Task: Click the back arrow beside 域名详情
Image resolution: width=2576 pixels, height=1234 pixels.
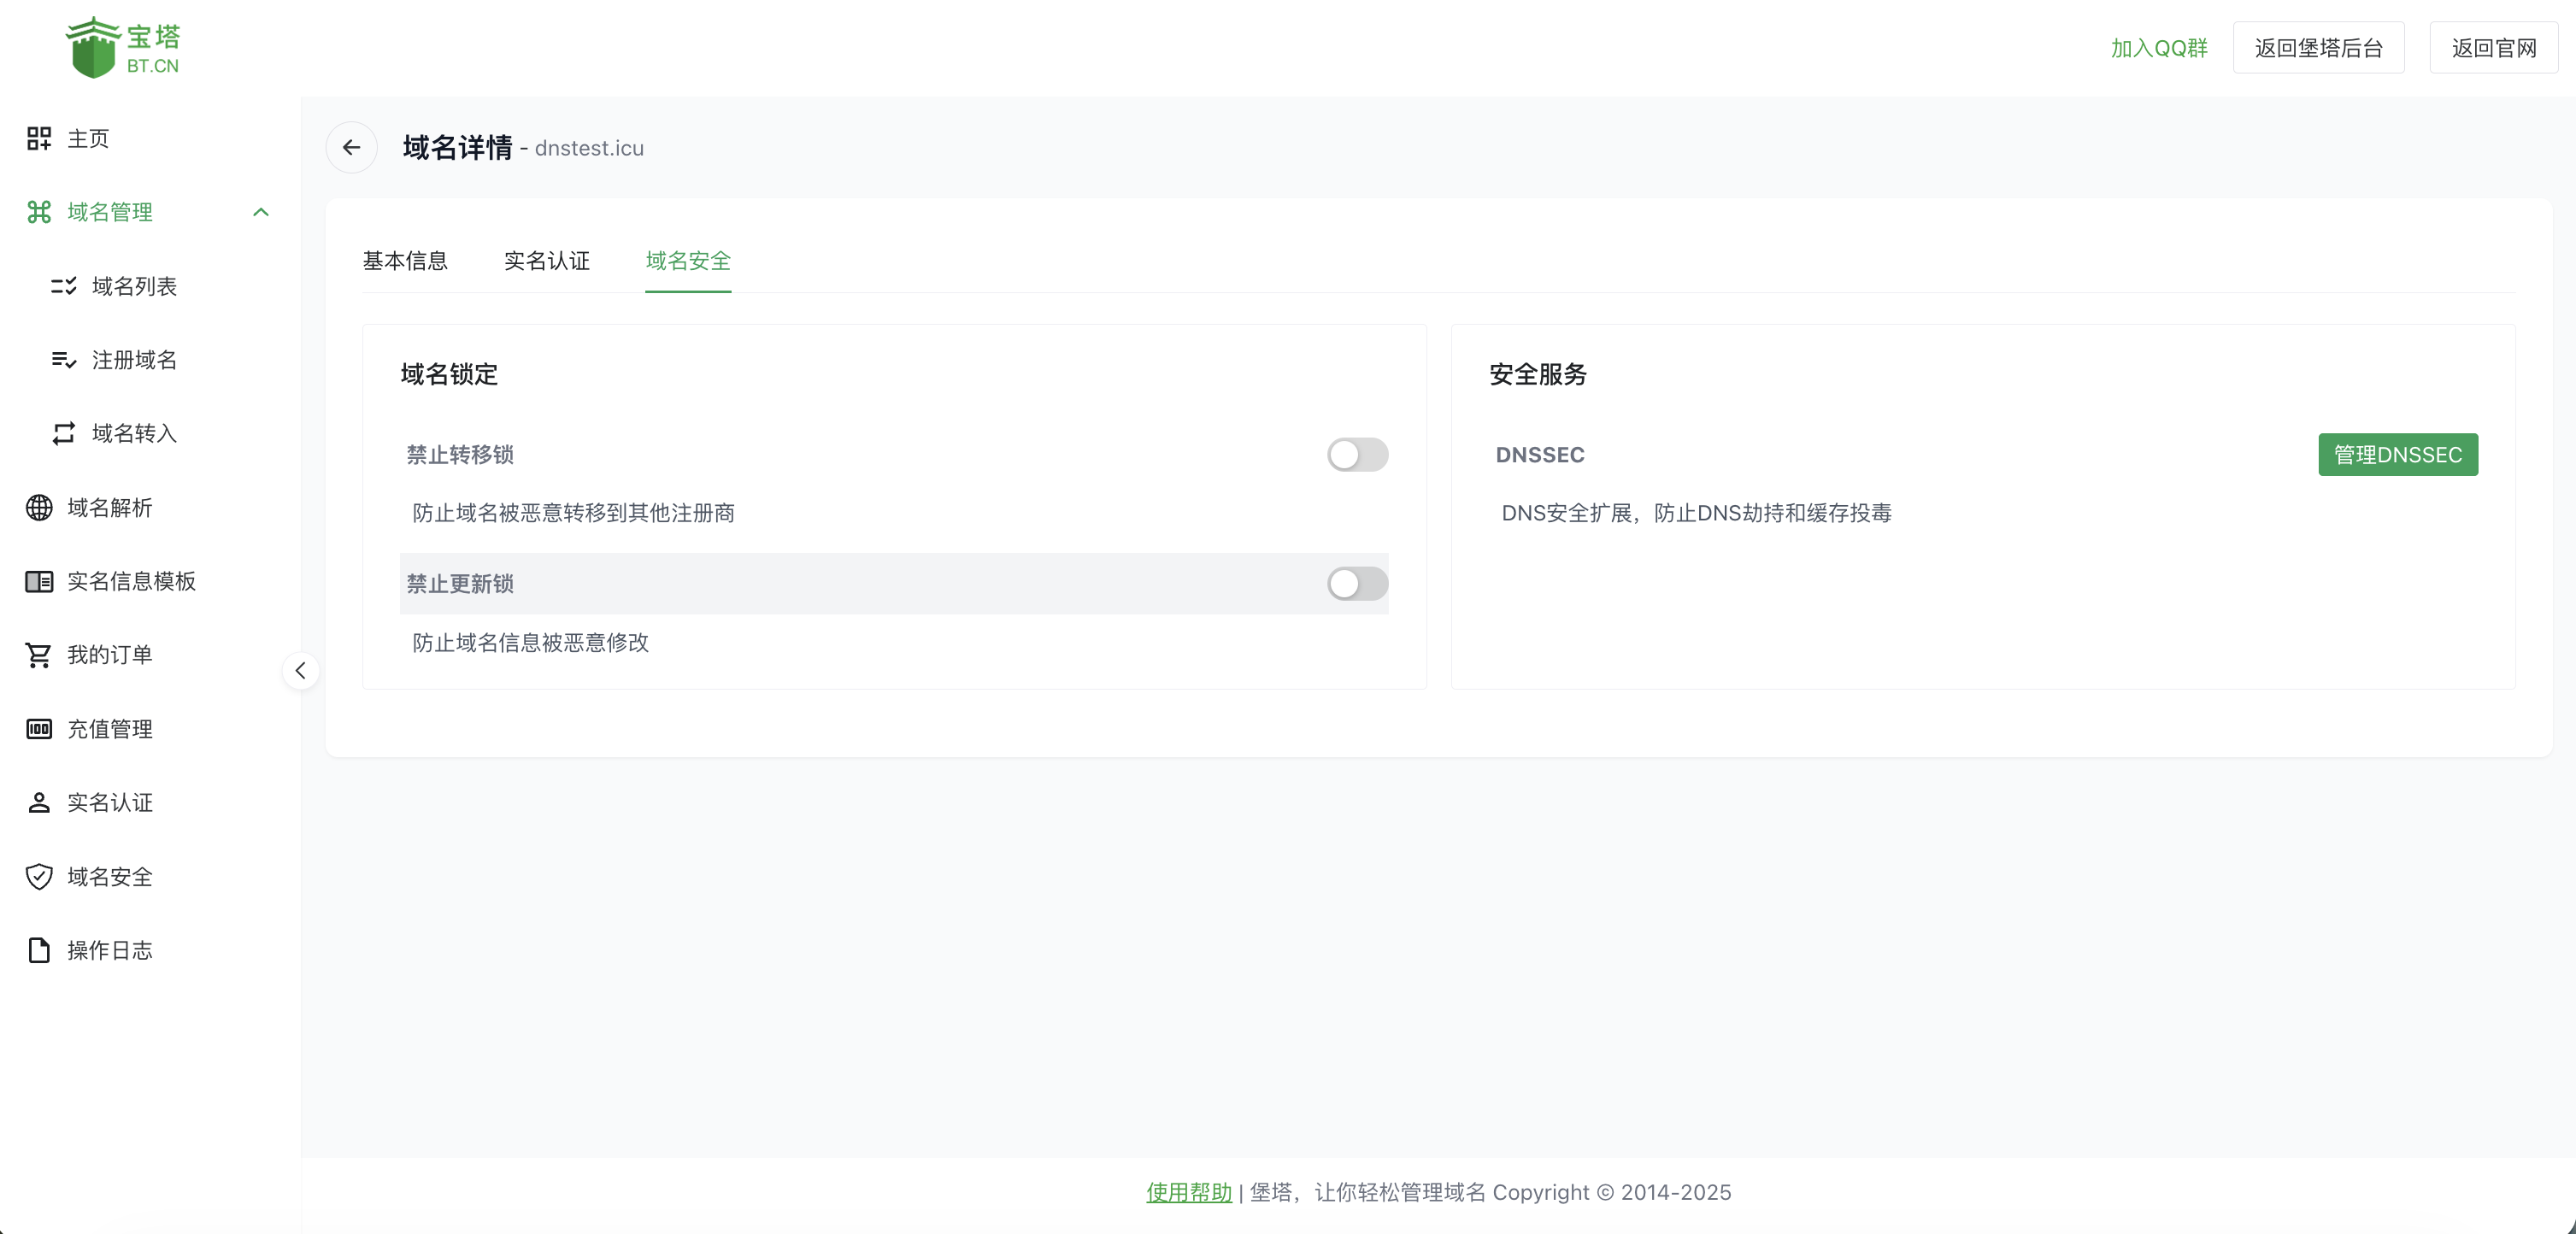Action: 351,147
